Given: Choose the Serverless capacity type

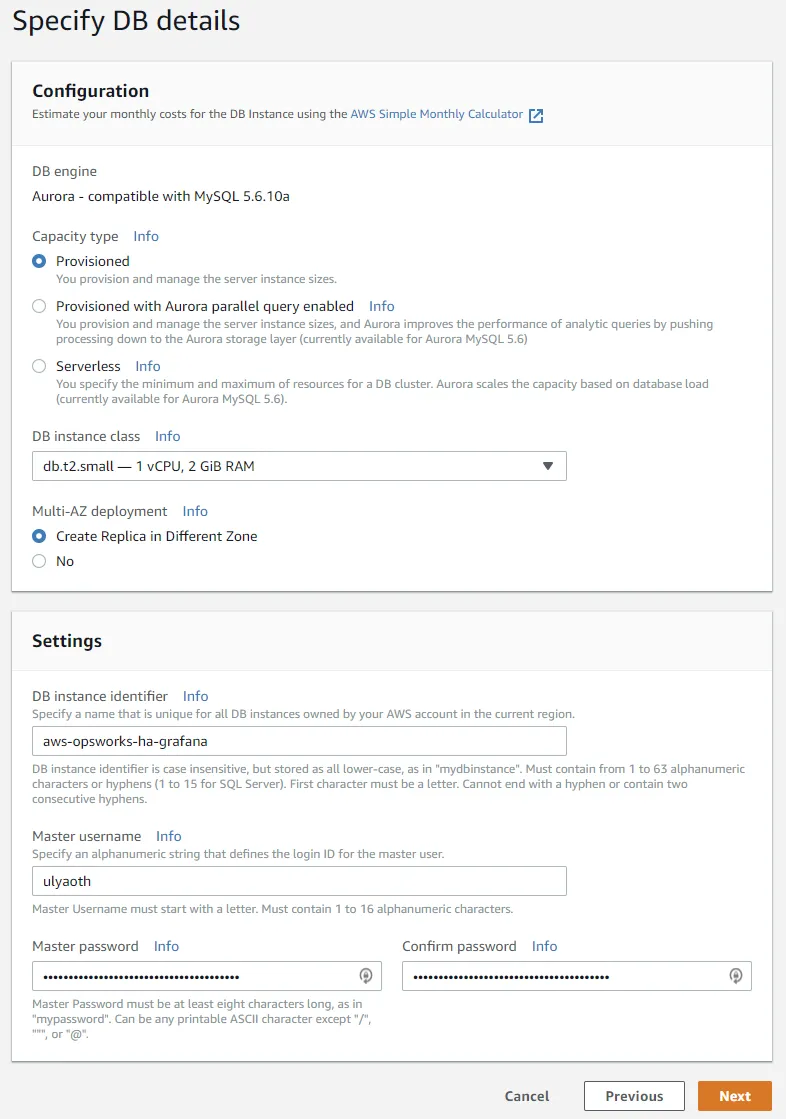Looking at the screenshot, I should (39, 366).
